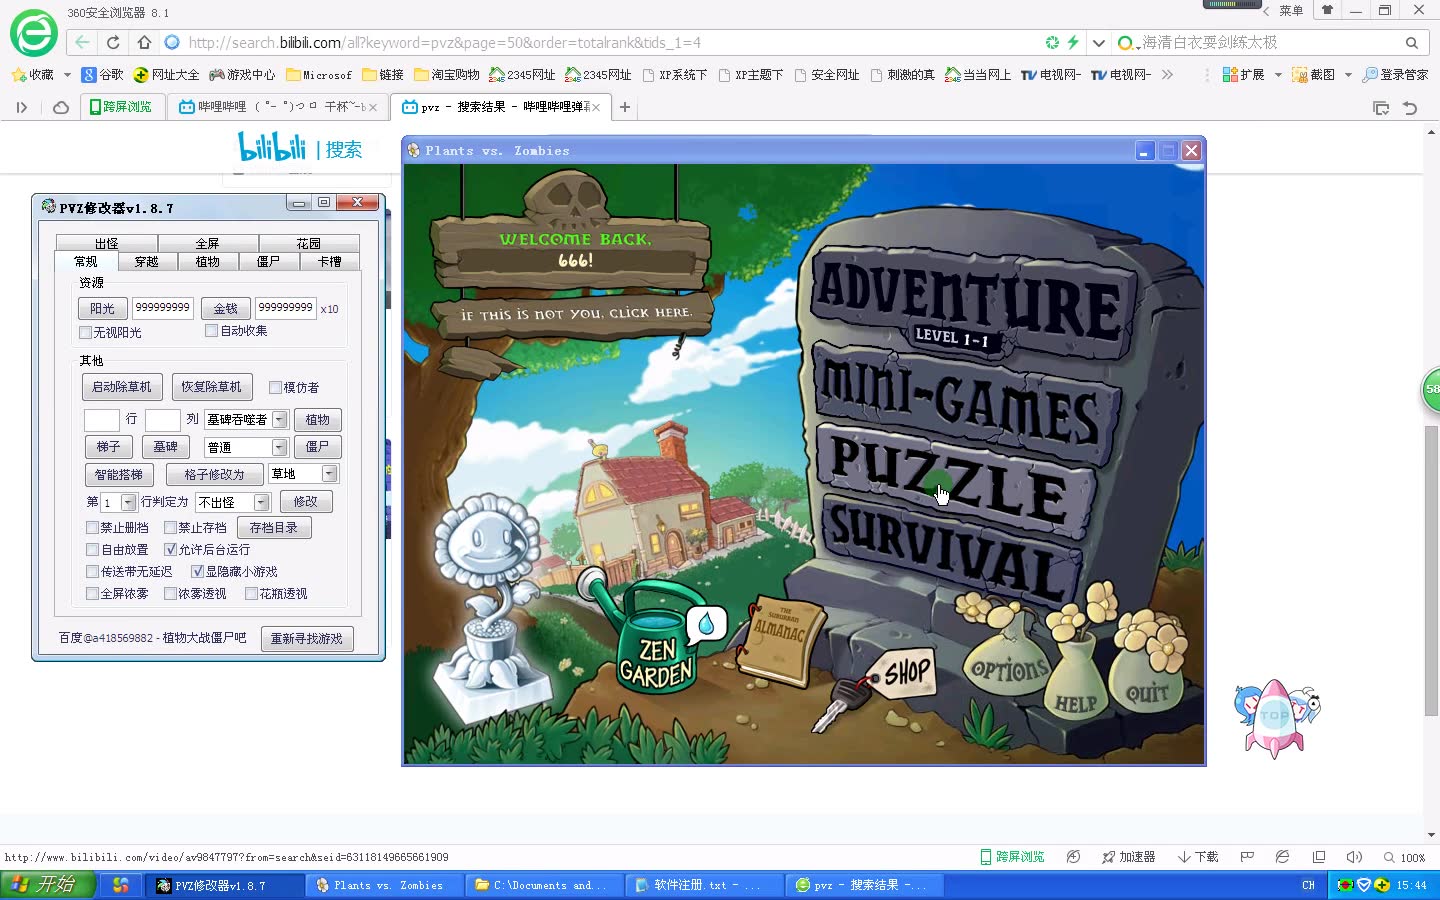Click the 金钱 button
Image resolution: width=1440 pixels, height=900 pixels.
point(225,309)
